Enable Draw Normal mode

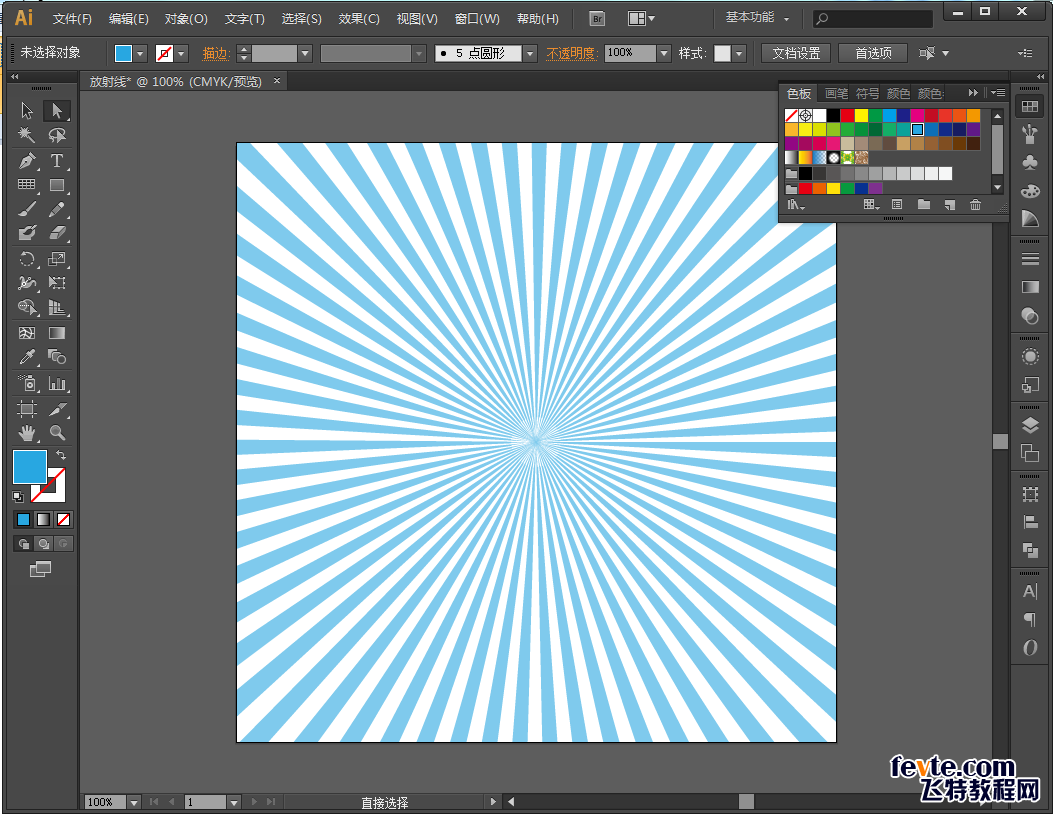pos(24,544)
